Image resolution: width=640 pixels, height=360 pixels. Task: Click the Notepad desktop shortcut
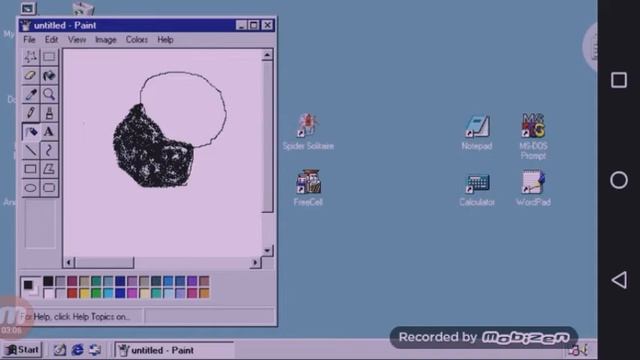point(477,132)
